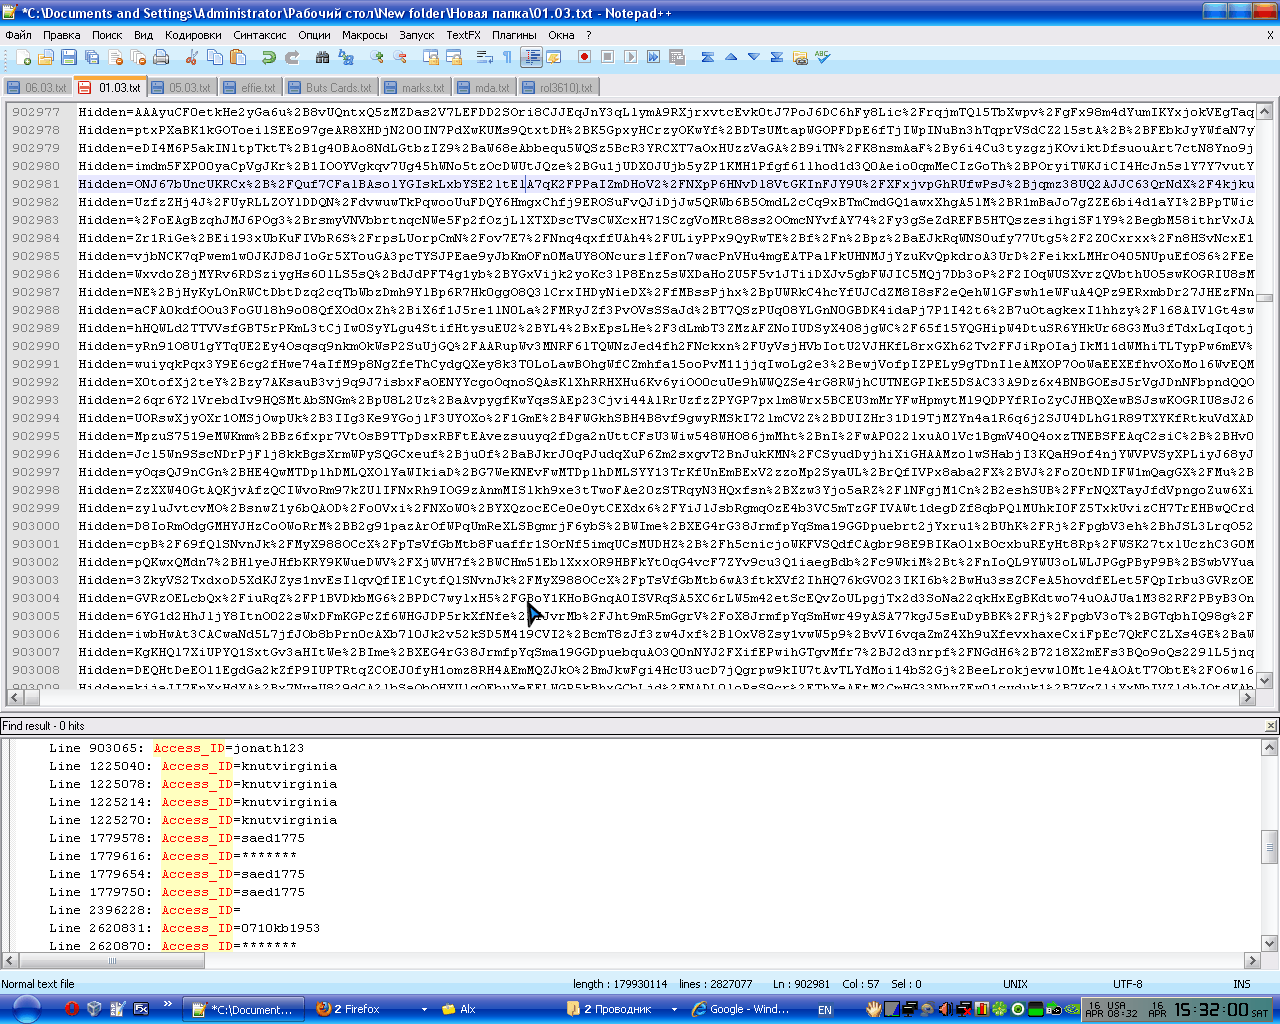Click the Close All toolbar icon

pyautogui.click(x=138, y=57)
